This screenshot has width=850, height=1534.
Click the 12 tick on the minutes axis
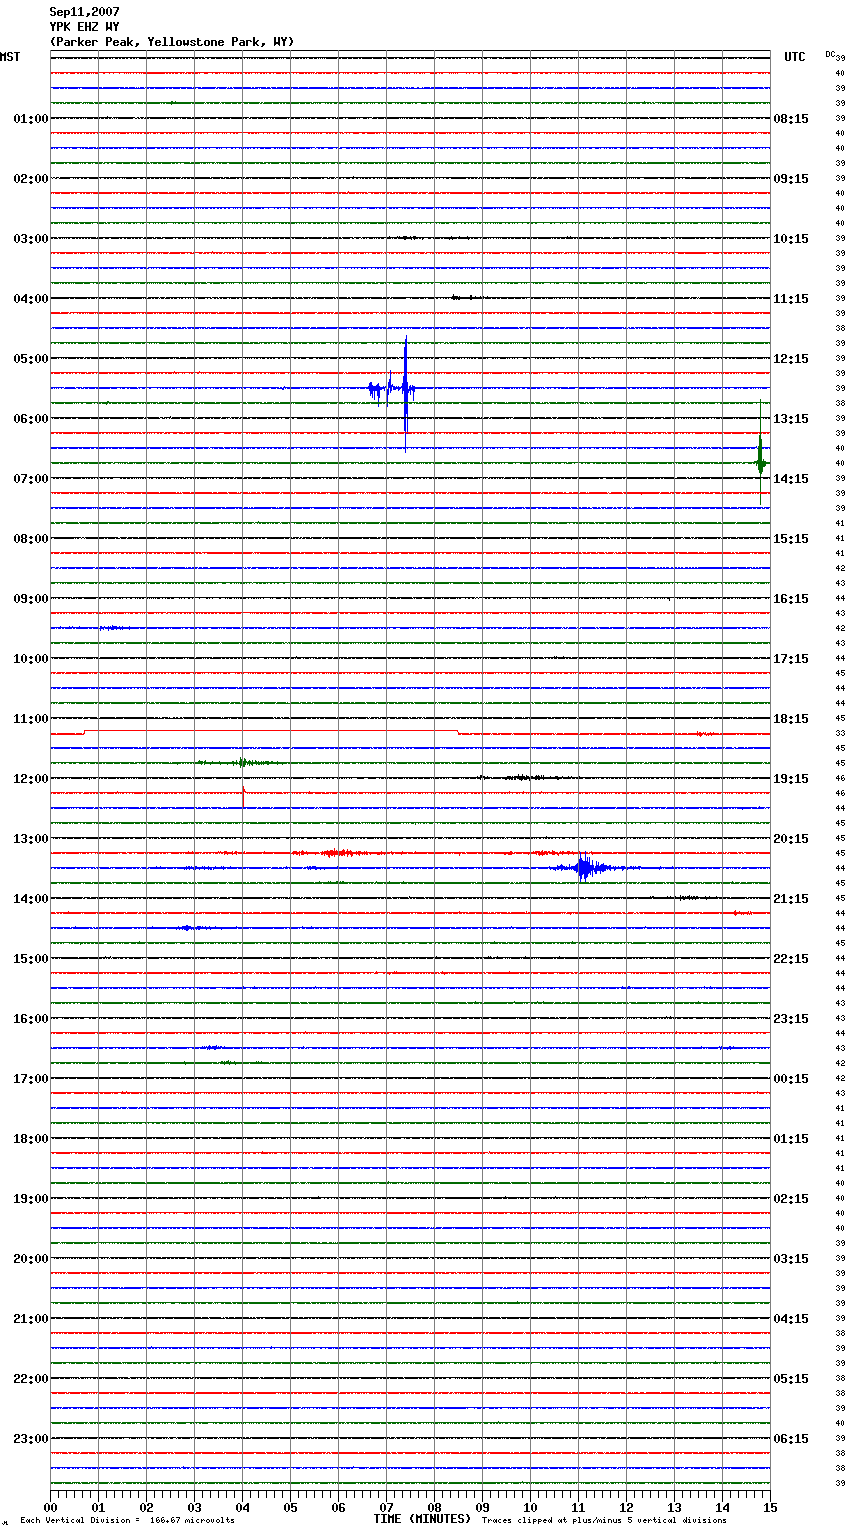(x=626, y=1507)
